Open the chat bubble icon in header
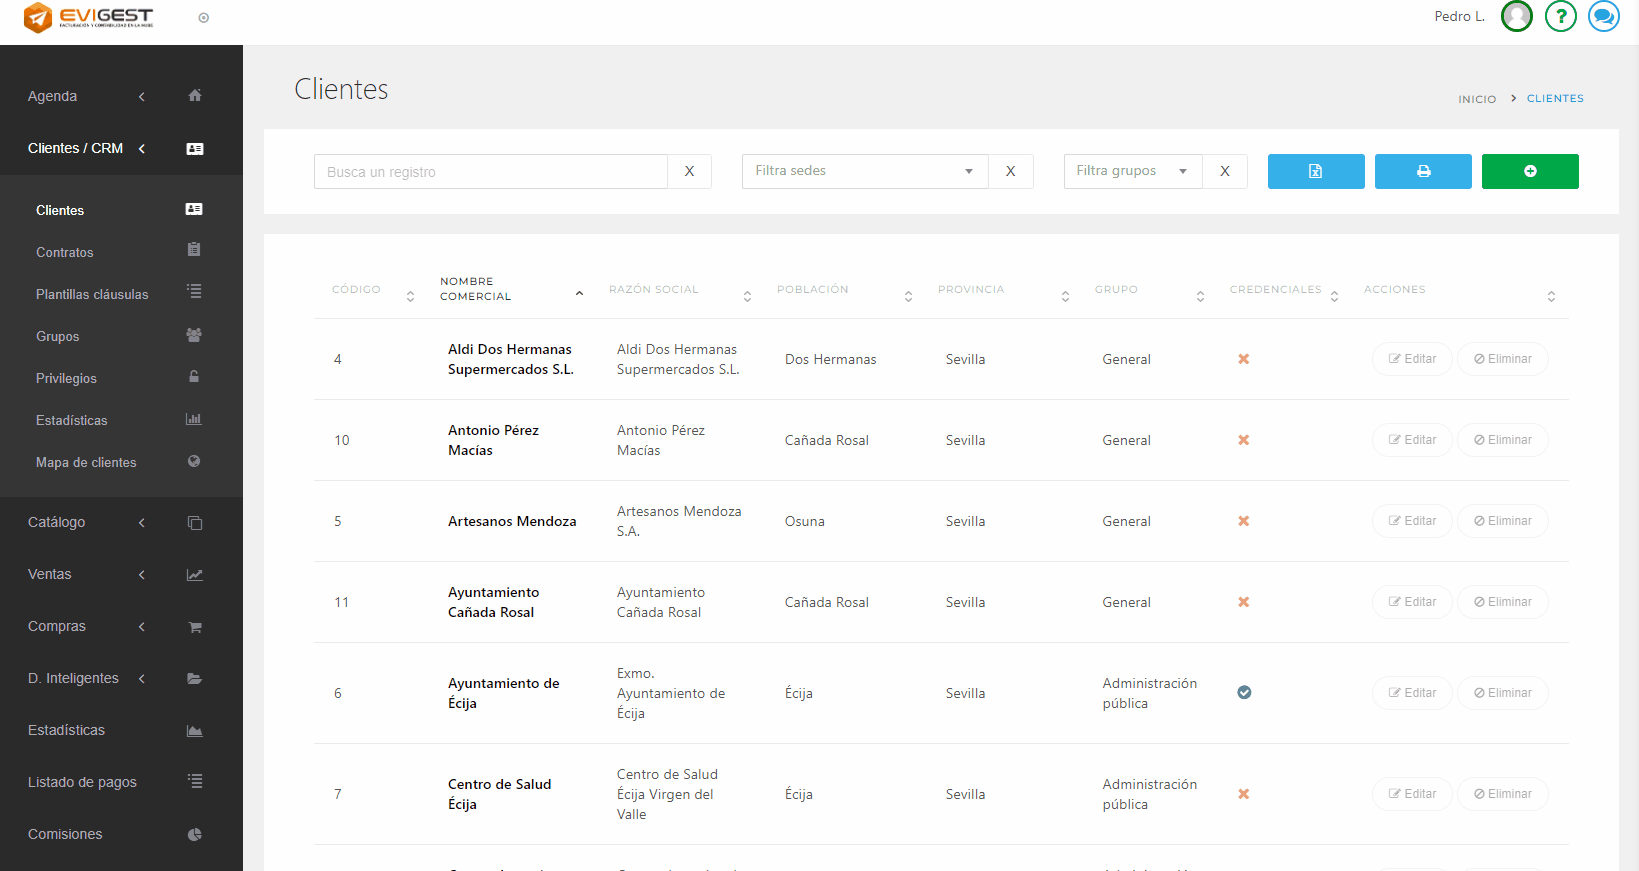1639x871 pixels. 1603,16
